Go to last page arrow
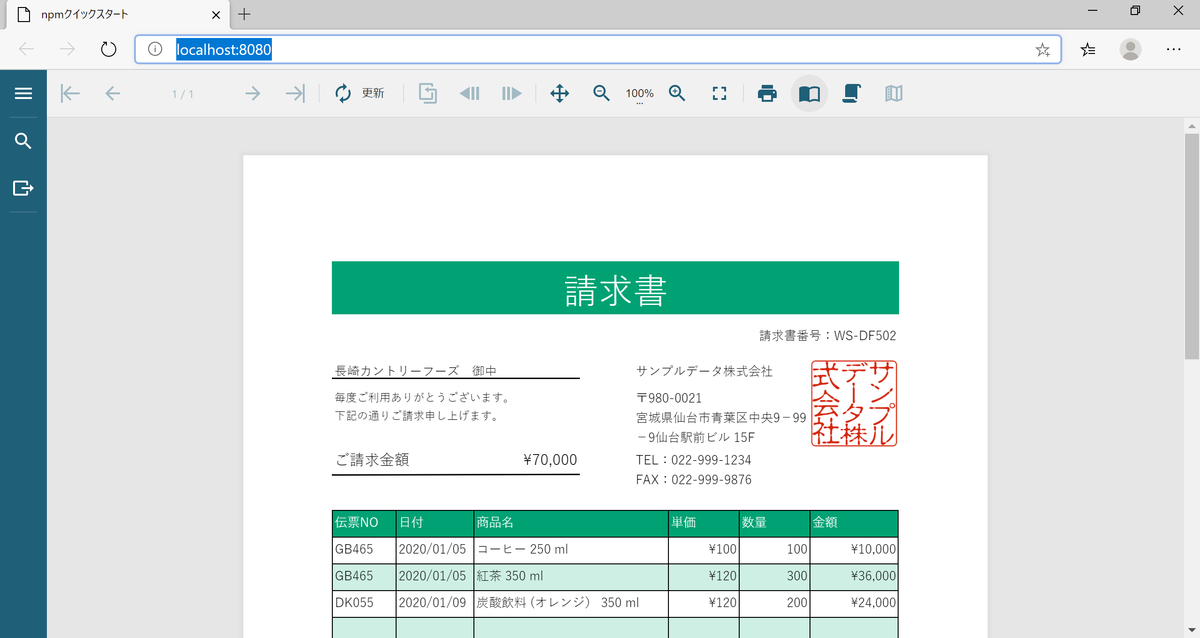1200x638 pixels. [x=295, y=93]
